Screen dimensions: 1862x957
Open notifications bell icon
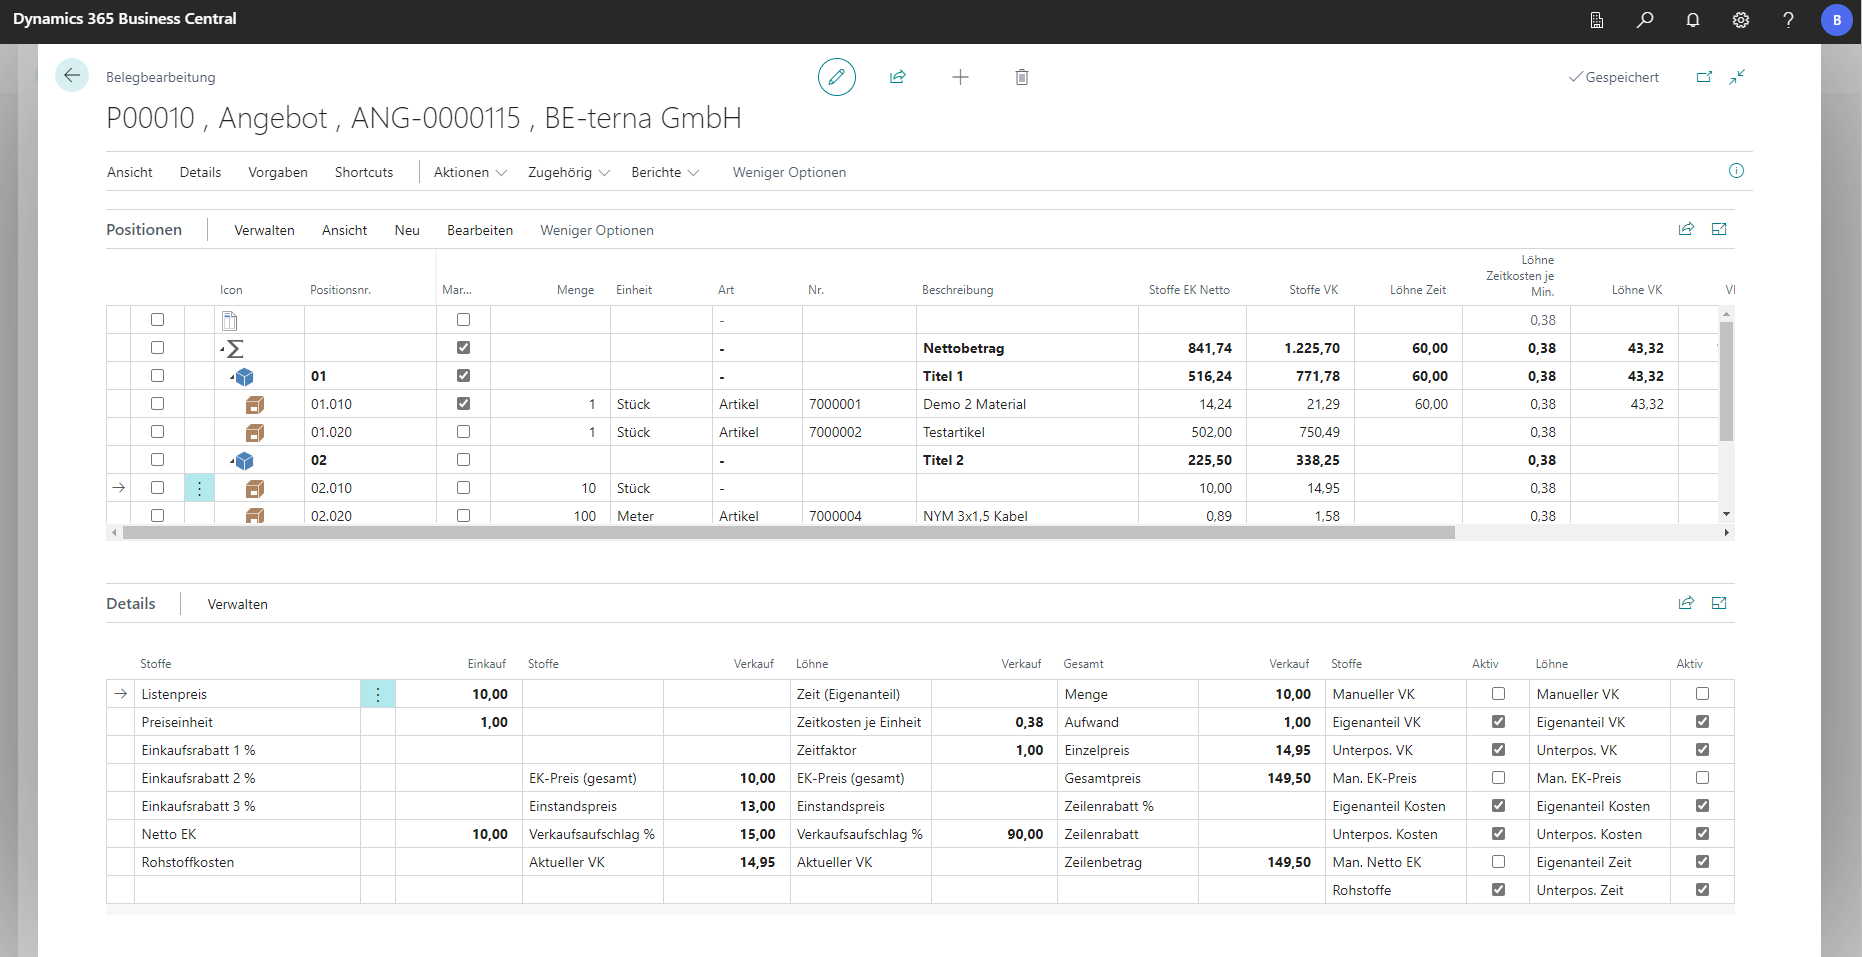point(1692,20)
